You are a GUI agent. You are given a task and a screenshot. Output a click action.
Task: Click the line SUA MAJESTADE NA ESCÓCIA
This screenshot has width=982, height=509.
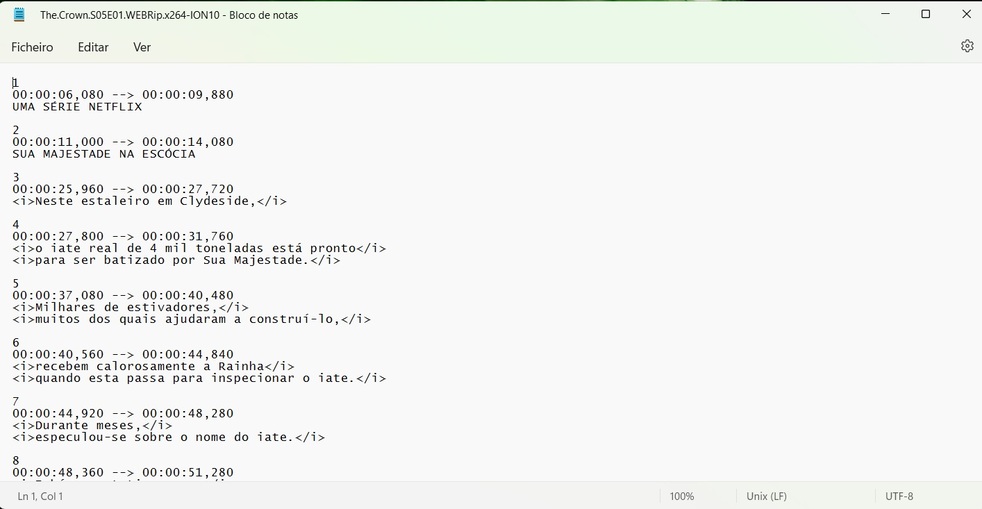pyautogui.click(x=104, y=153)
